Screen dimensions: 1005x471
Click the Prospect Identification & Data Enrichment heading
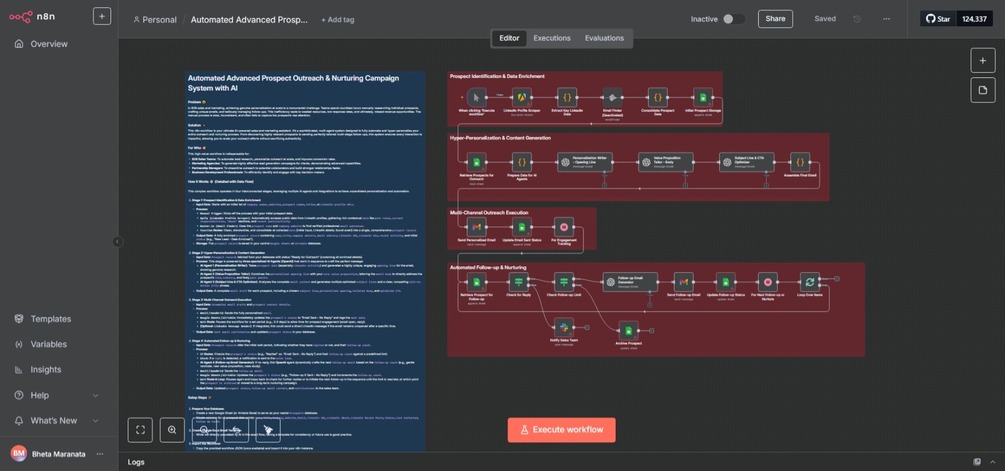[x=497, y=76]
